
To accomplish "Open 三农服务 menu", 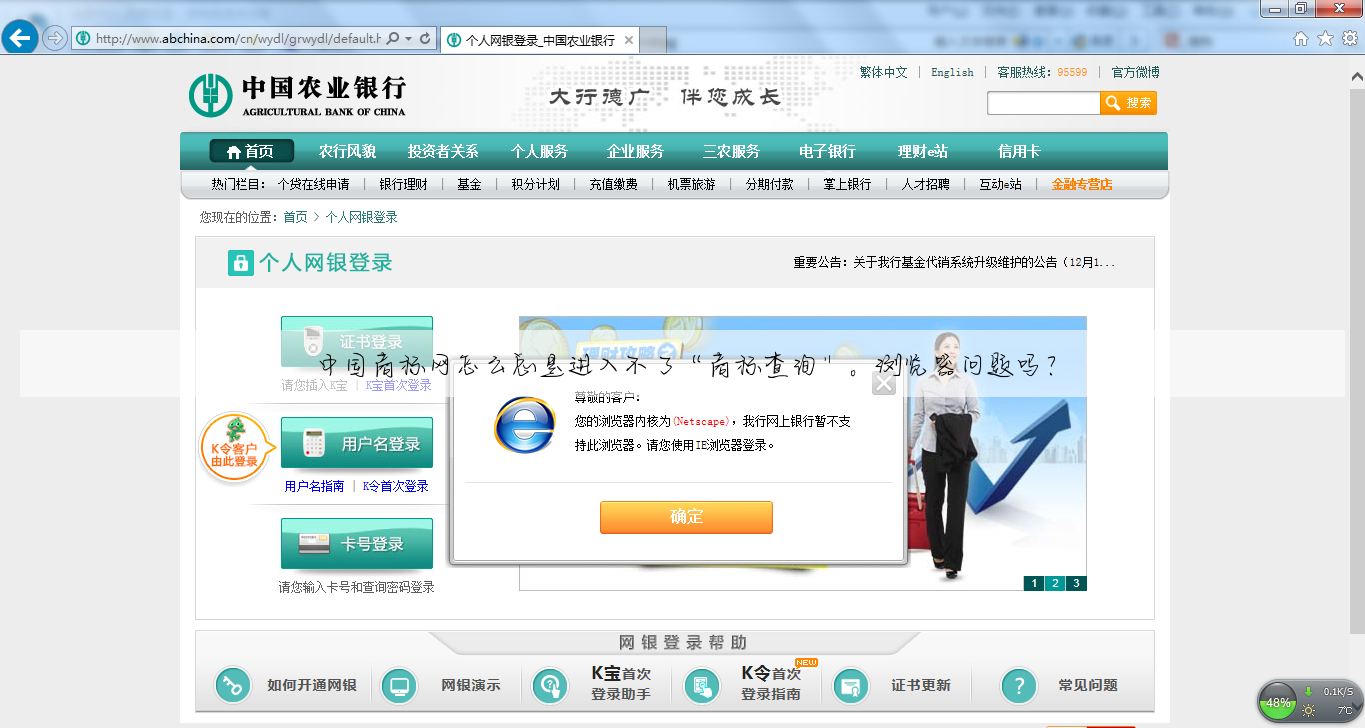I will click(x=731, y=151).
